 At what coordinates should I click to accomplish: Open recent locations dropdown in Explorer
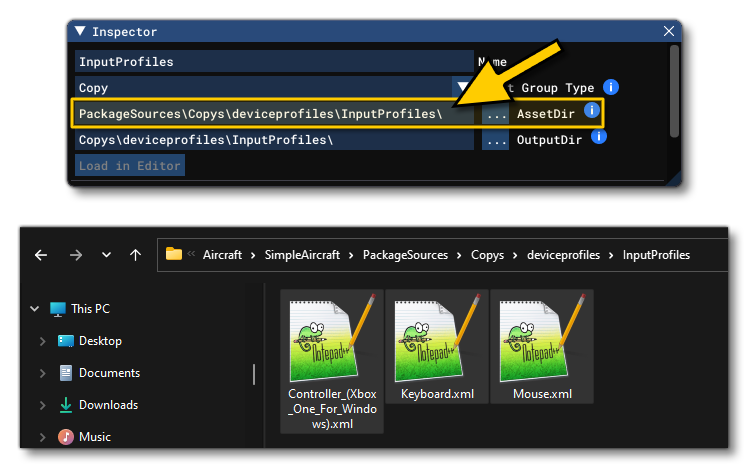[106, 255]
